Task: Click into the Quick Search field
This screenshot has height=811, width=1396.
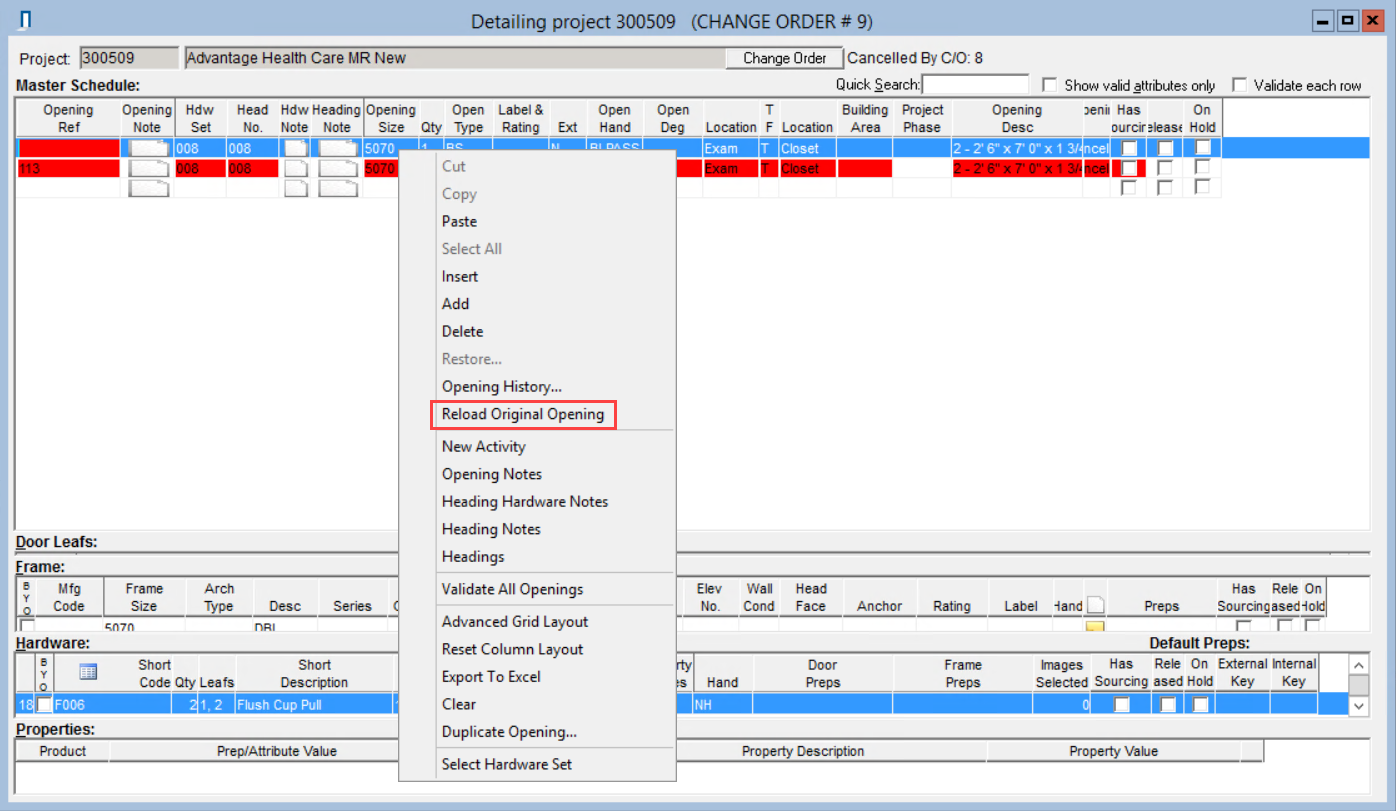Action: [x=975, y=85]
